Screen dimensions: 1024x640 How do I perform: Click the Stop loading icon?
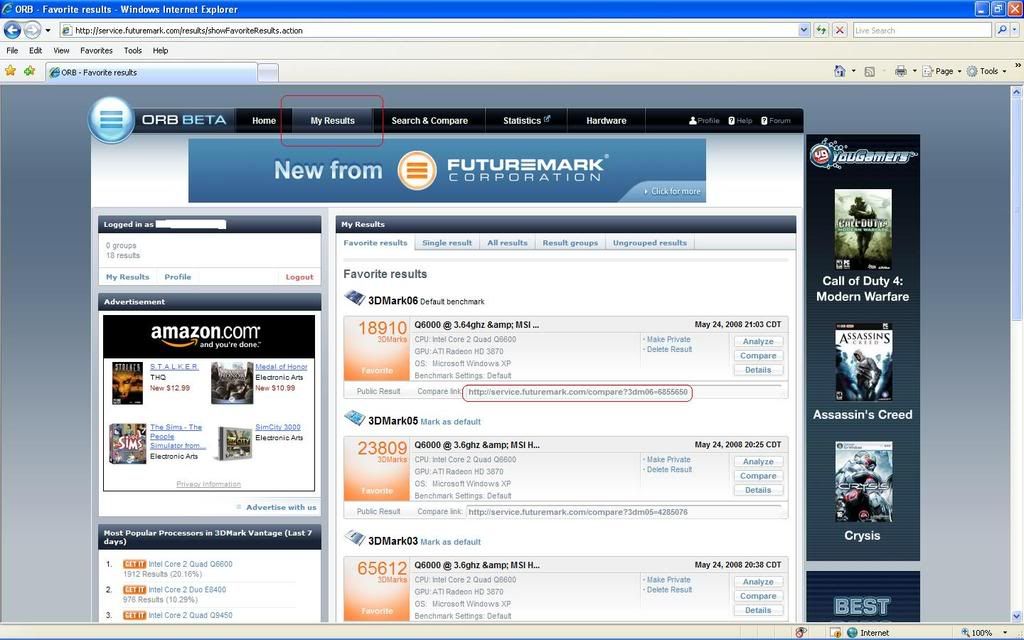839,30
